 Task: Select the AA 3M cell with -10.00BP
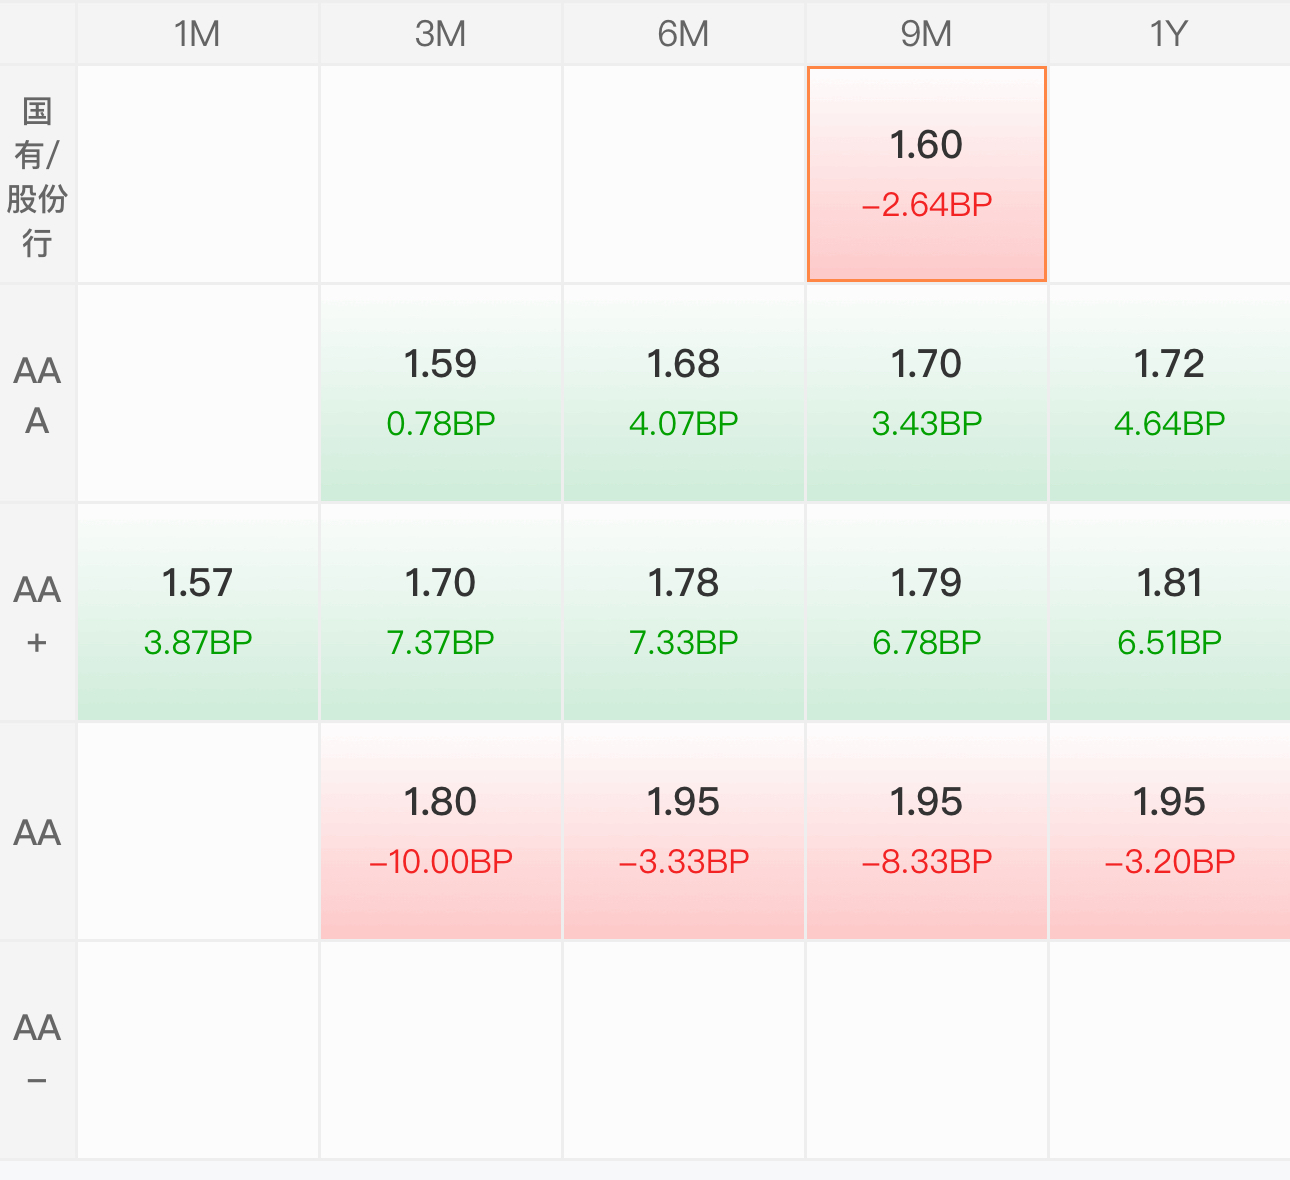(x=441, y=831)
